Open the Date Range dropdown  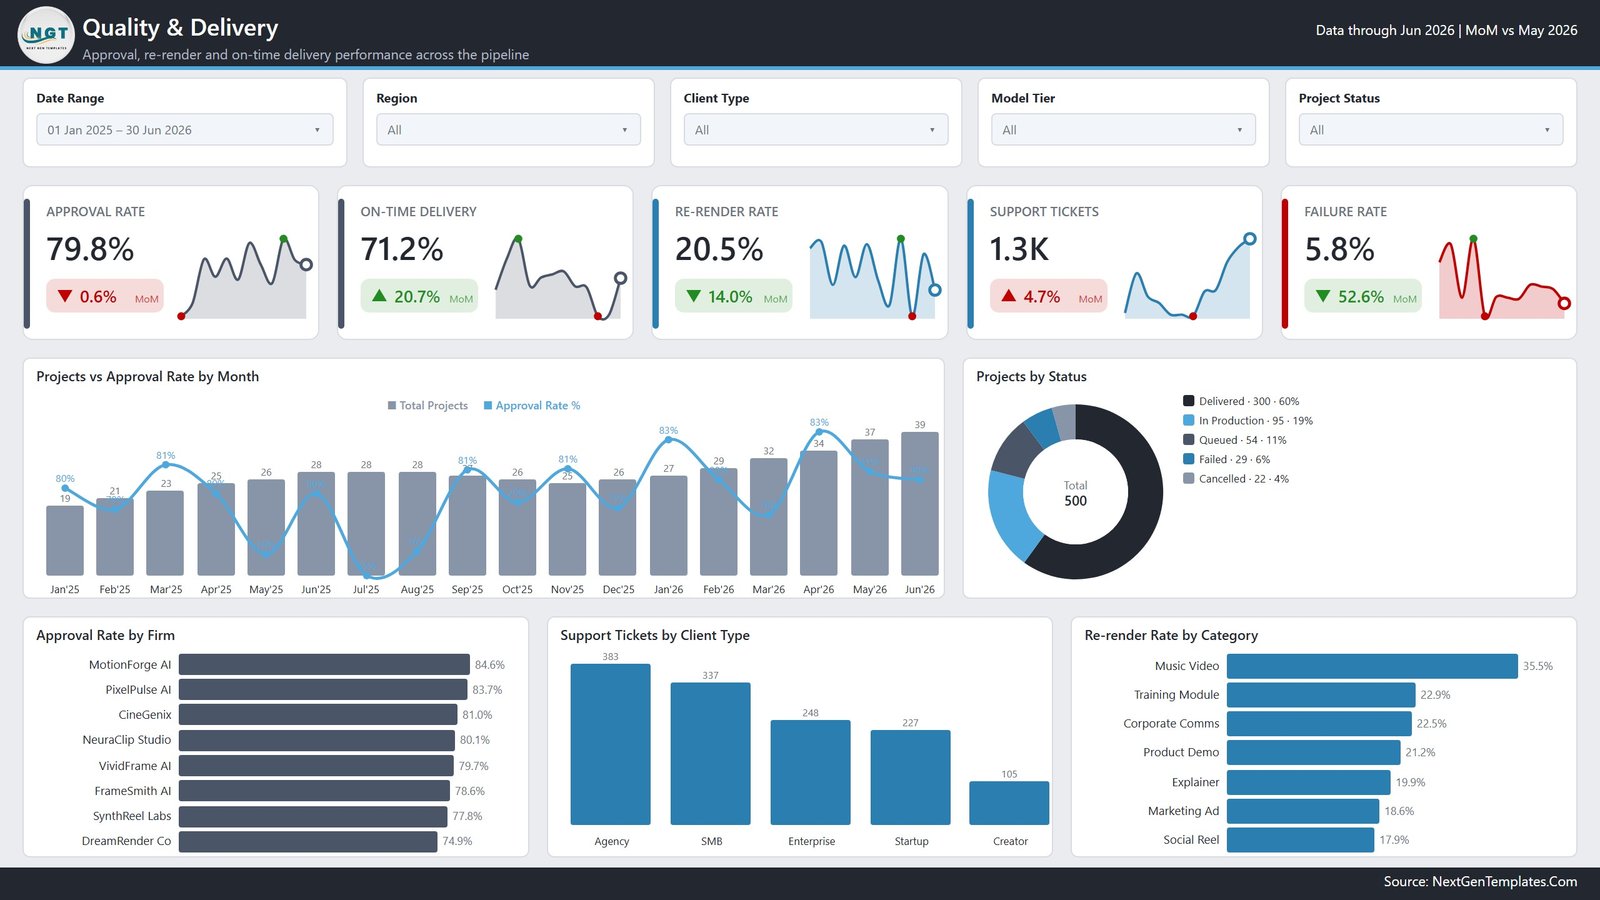[185, 130]
